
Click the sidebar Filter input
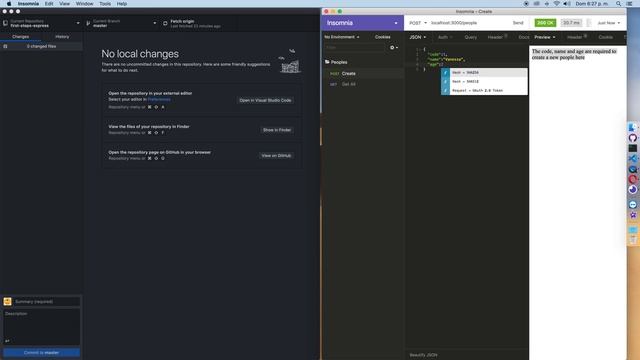coord(355,48)
